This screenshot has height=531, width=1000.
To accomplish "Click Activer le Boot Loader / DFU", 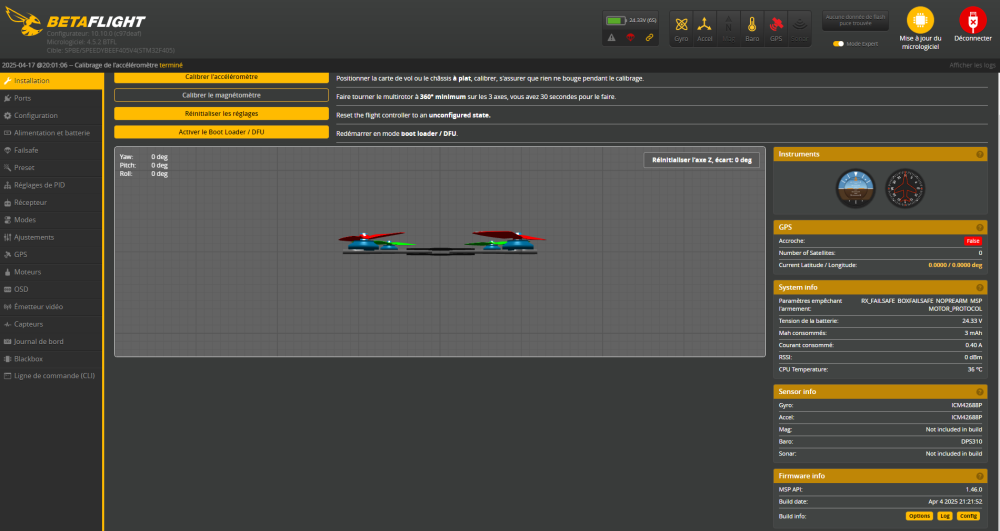I will coord(221,132).
